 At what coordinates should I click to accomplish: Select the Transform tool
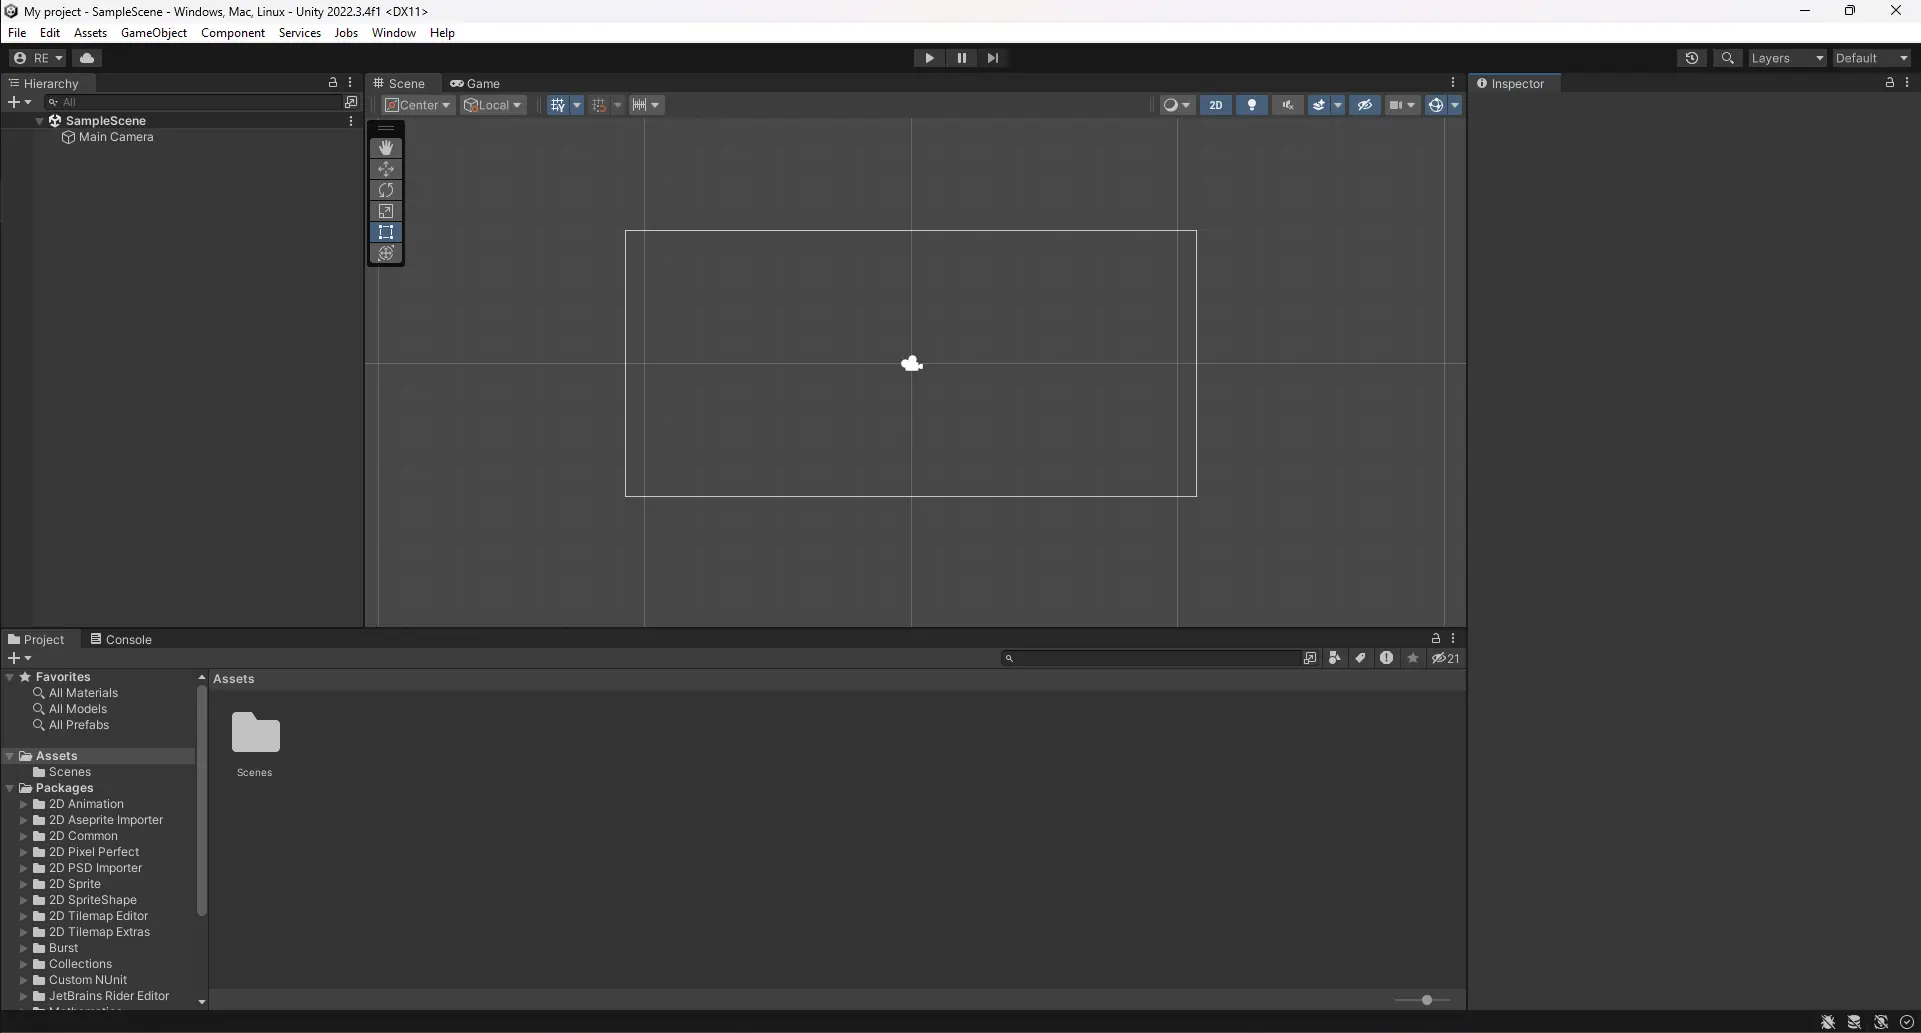coord(386,253)
